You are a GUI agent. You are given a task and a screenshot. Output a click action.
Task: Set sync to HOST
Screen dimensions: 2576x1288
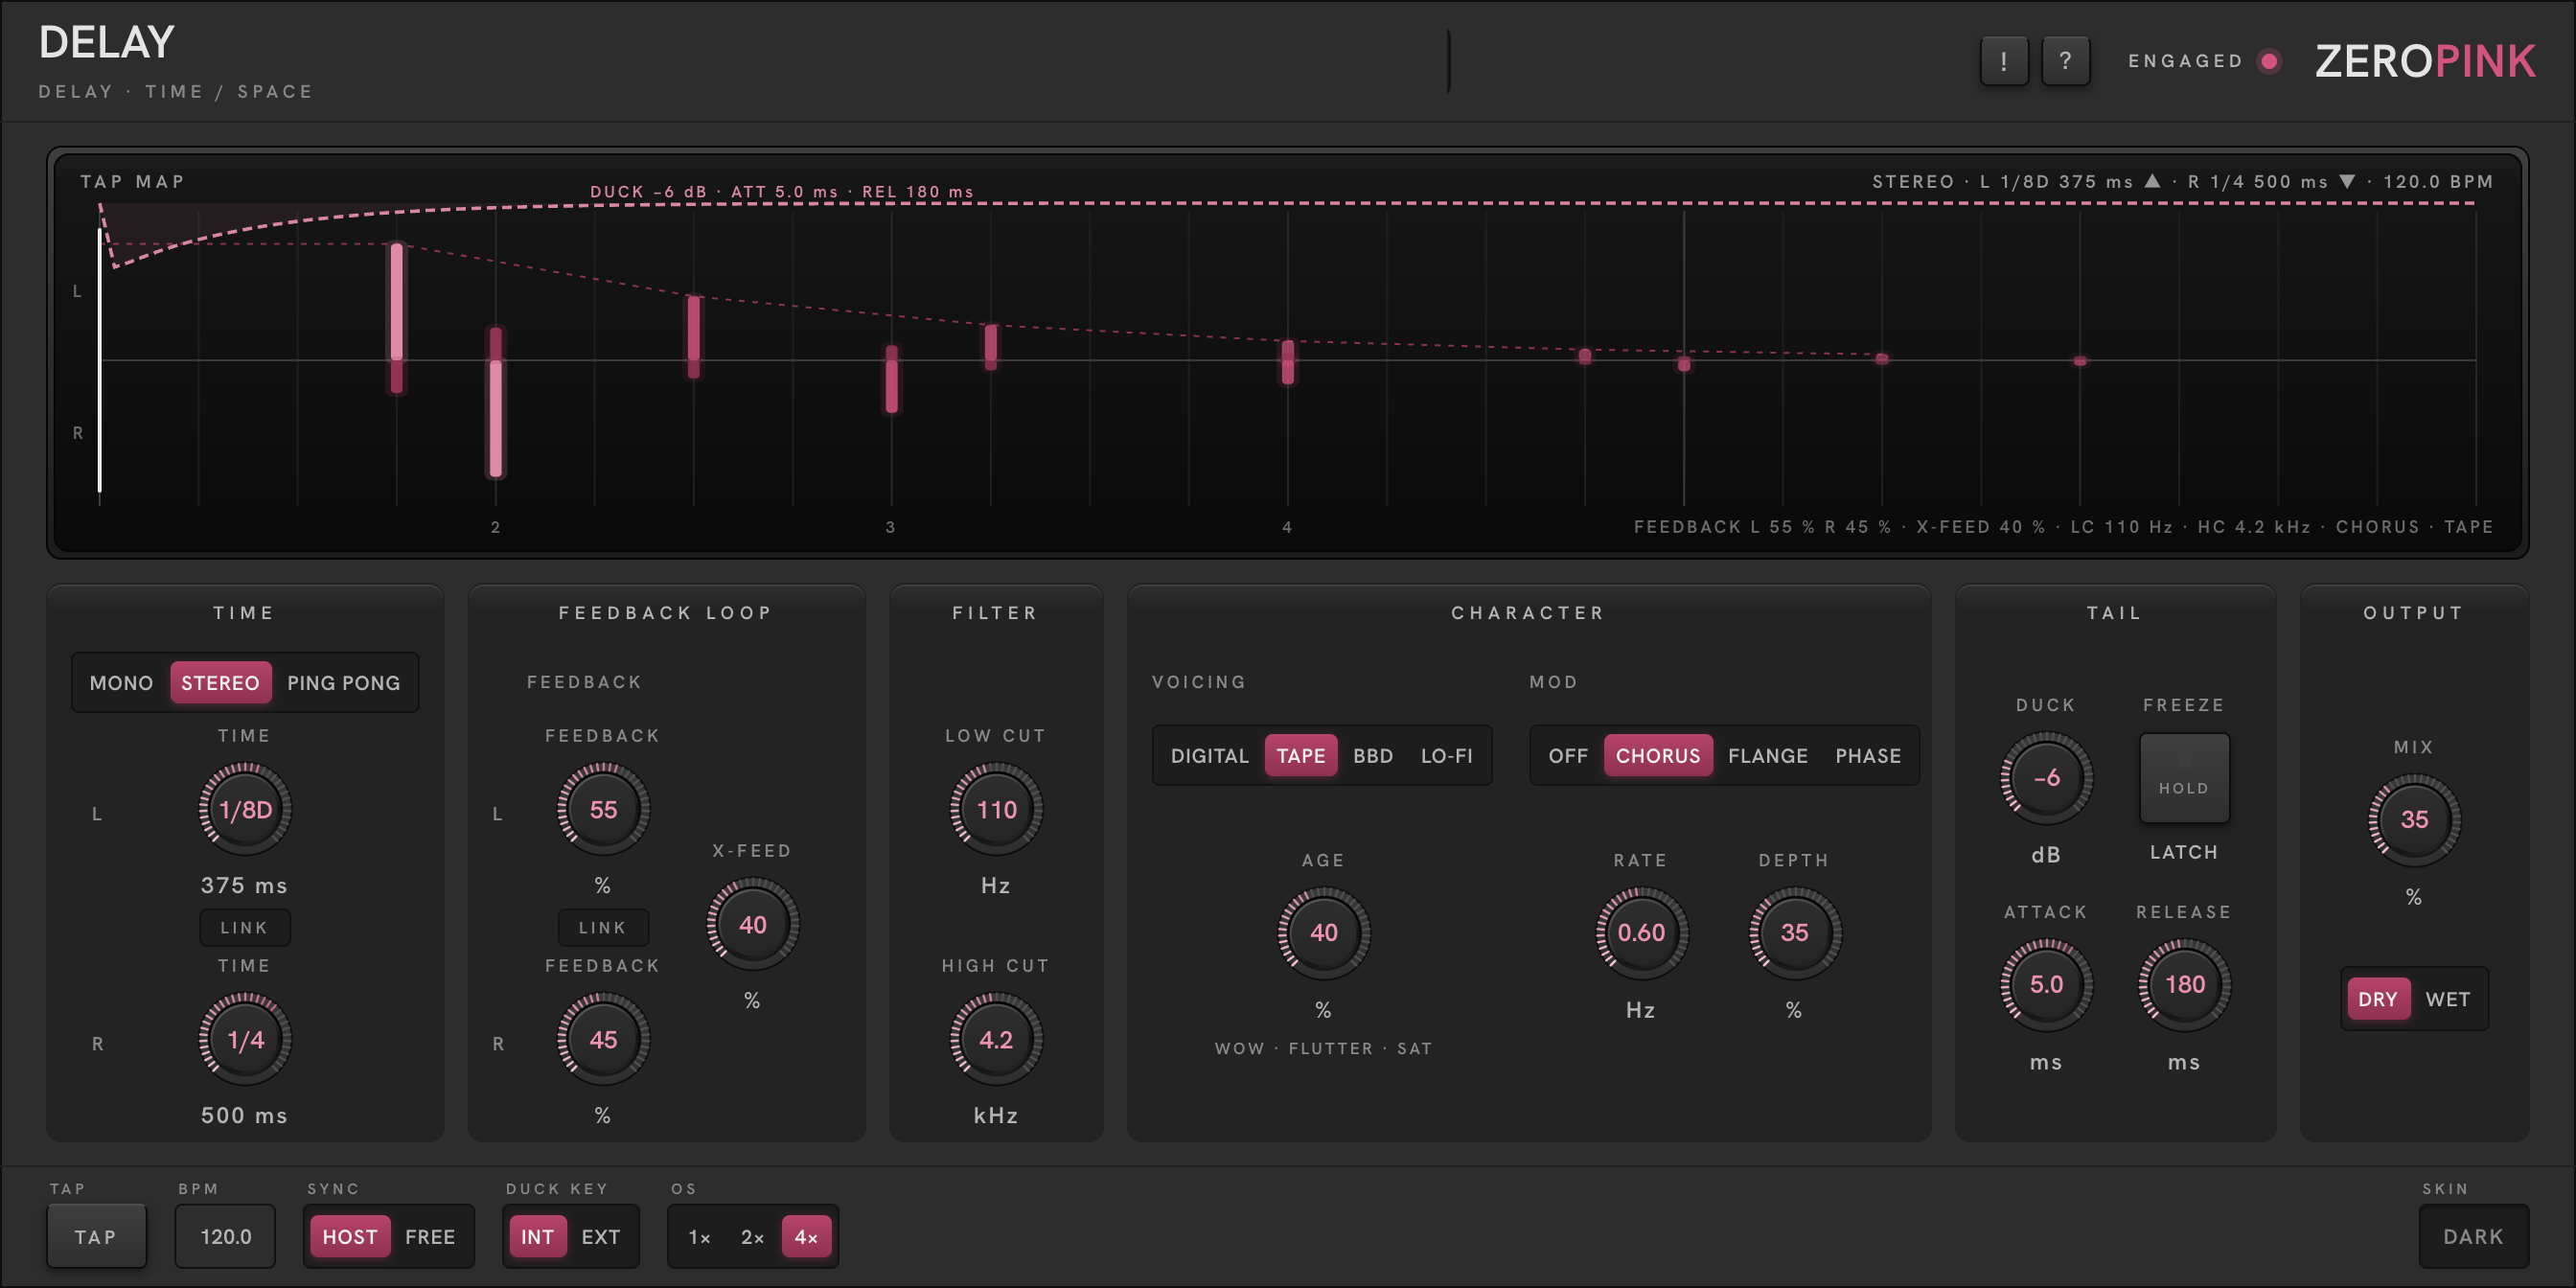[x=350, y=1237]
